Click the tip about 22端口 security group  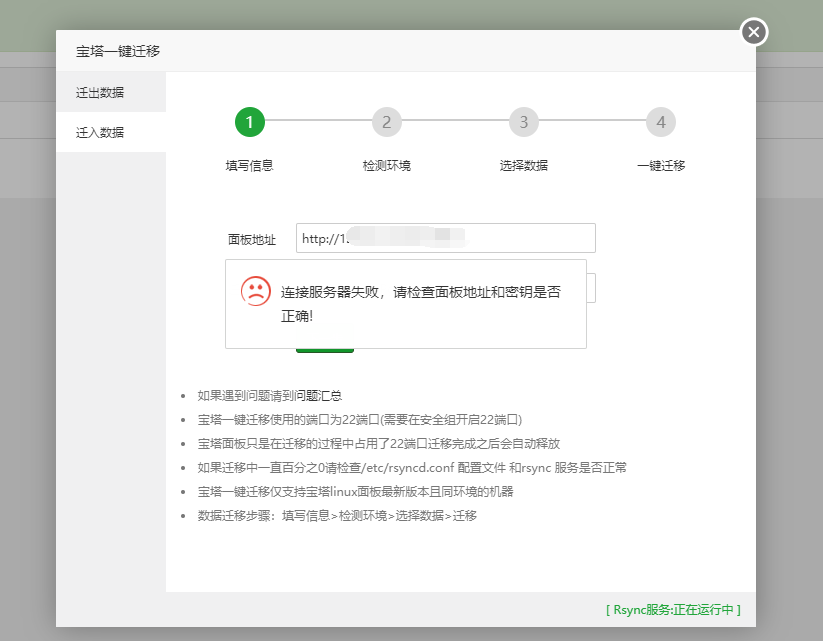click(360, 419)
